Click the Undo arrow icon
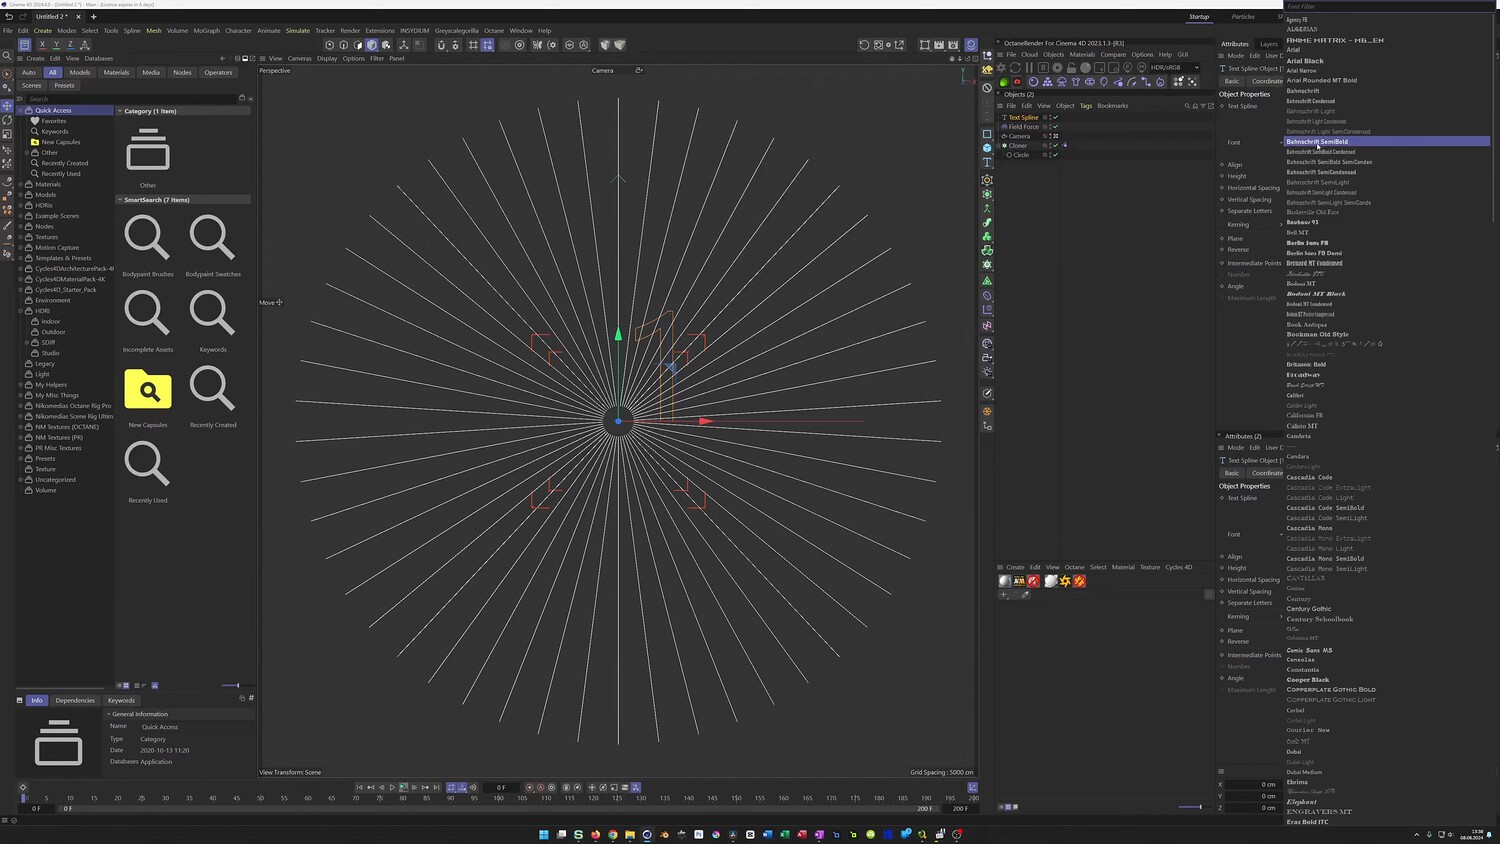1500x844 pixels. click(9, 17)
